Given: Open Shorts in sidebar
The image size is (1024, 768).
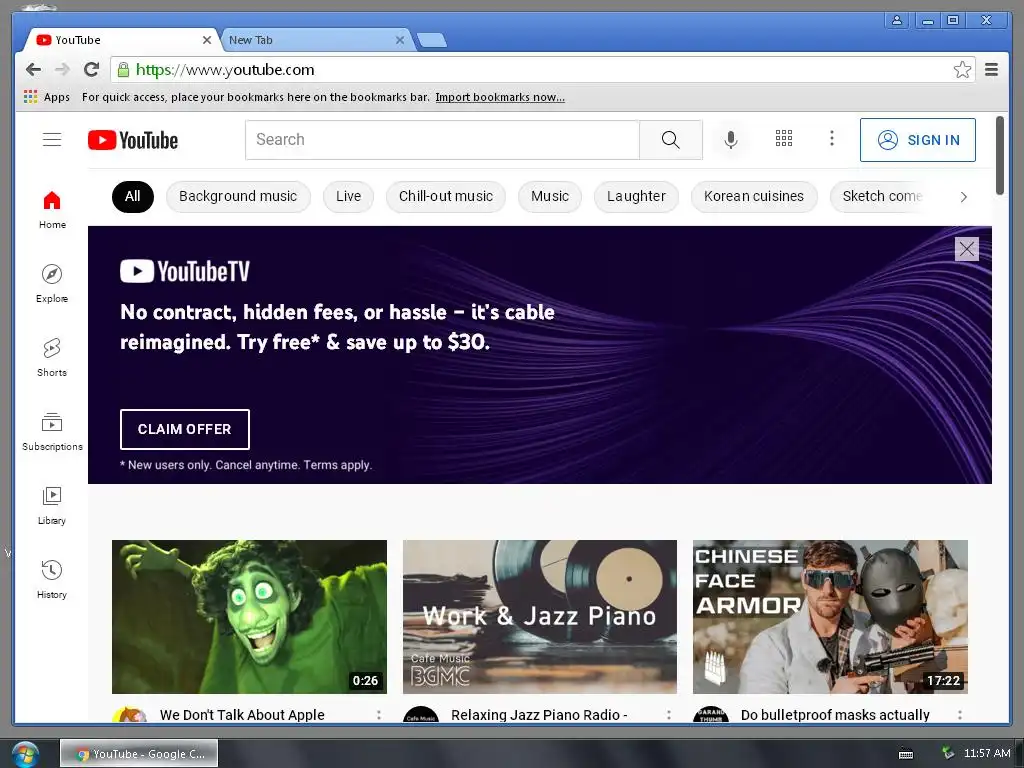Looking at the screenshot, I should (x=52, y=358).
